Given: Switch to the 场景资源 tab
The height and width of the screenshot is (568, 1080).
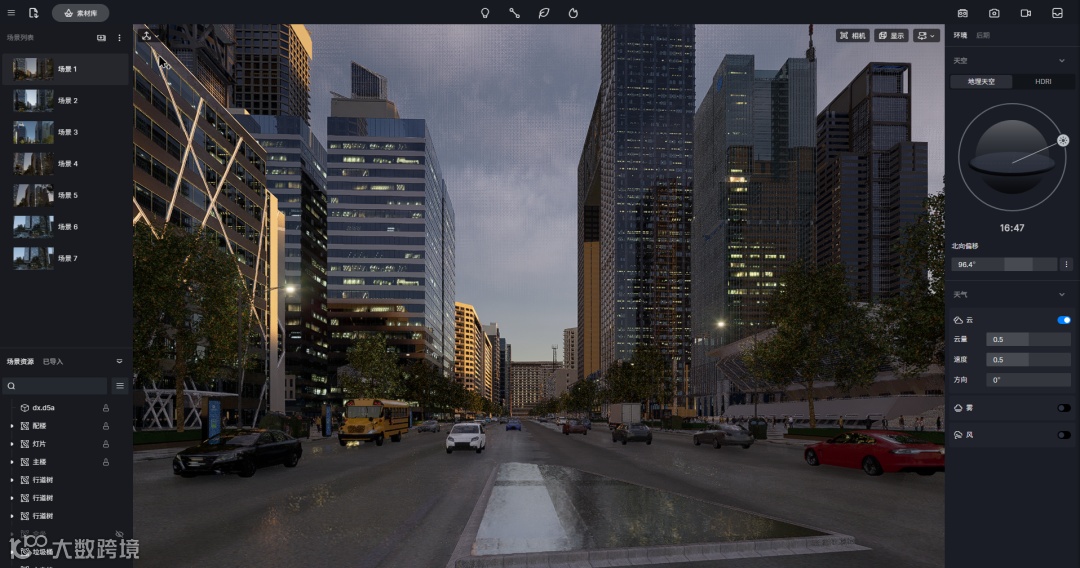Looking at the screenshot, I should 20,361.
